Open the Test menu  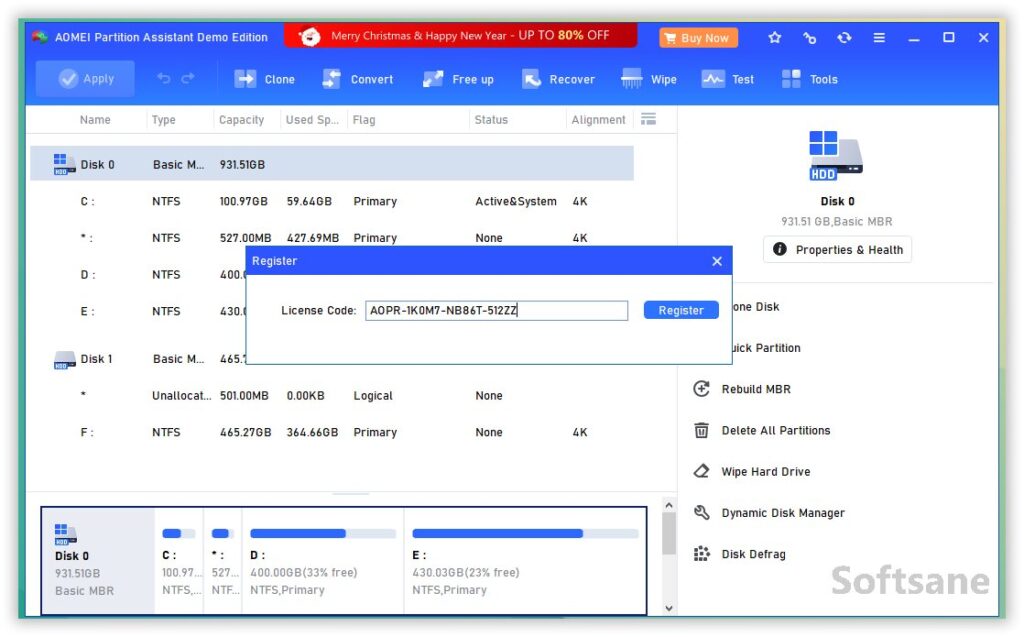coord(728,79)
